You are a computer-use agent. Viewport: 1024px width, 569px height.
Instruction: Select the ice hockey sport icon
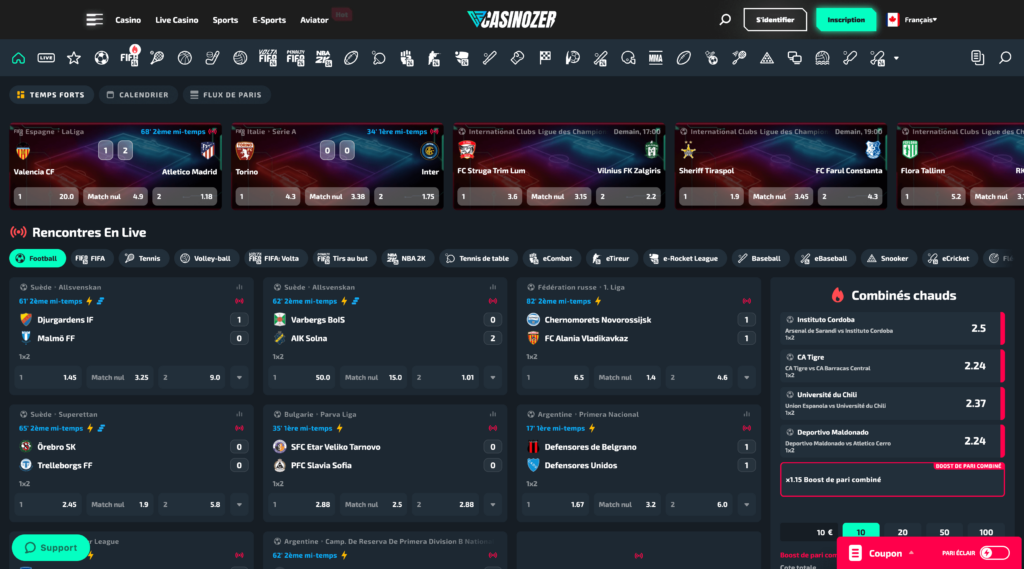click(212, 58)
